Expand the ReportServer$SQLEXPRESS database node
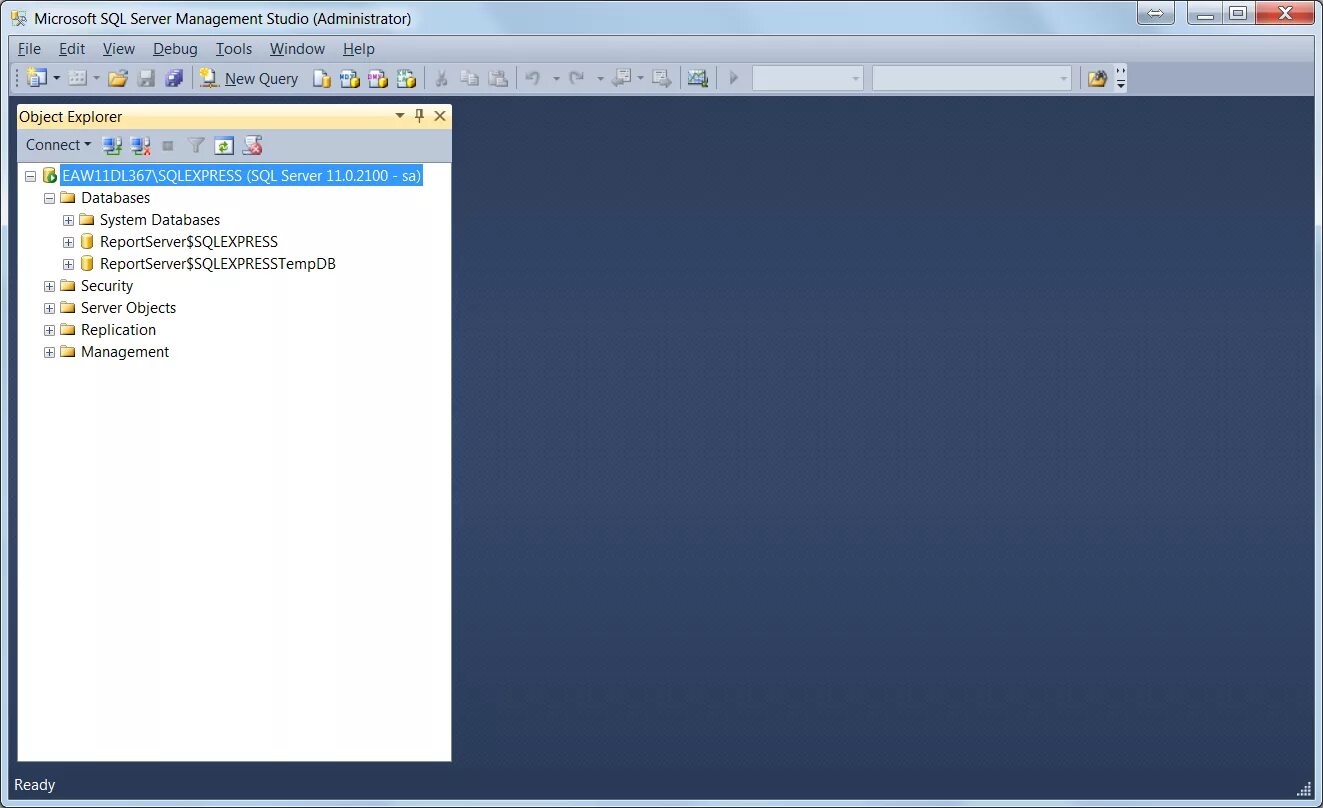1323x808 pixels. 68,242
